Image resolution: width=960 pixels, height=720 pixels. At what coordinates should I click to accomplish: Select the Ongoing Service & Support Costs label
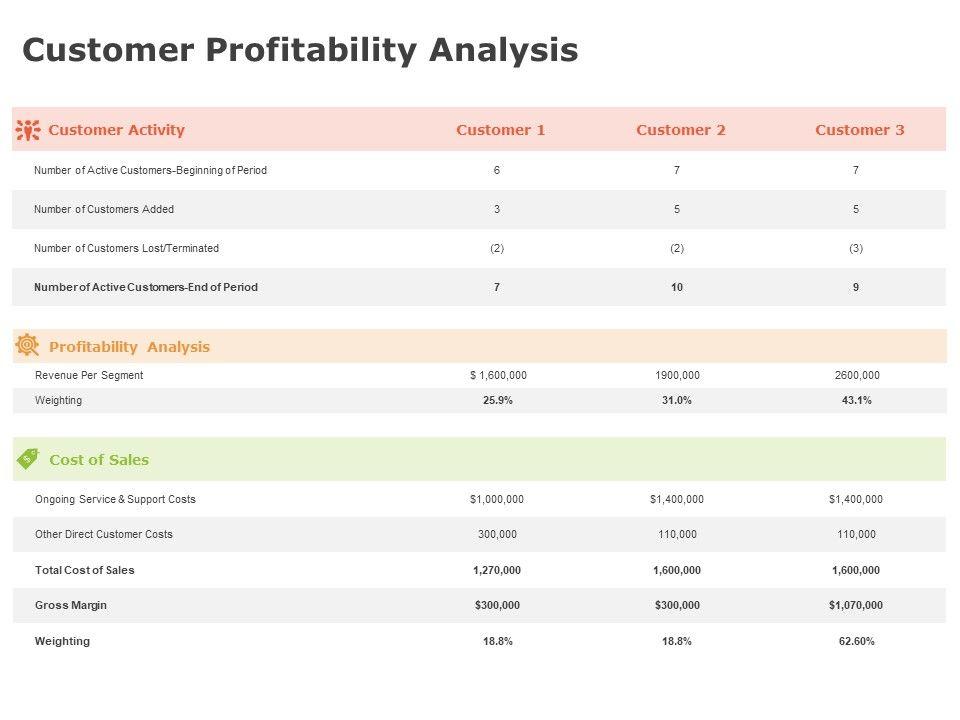115,499
